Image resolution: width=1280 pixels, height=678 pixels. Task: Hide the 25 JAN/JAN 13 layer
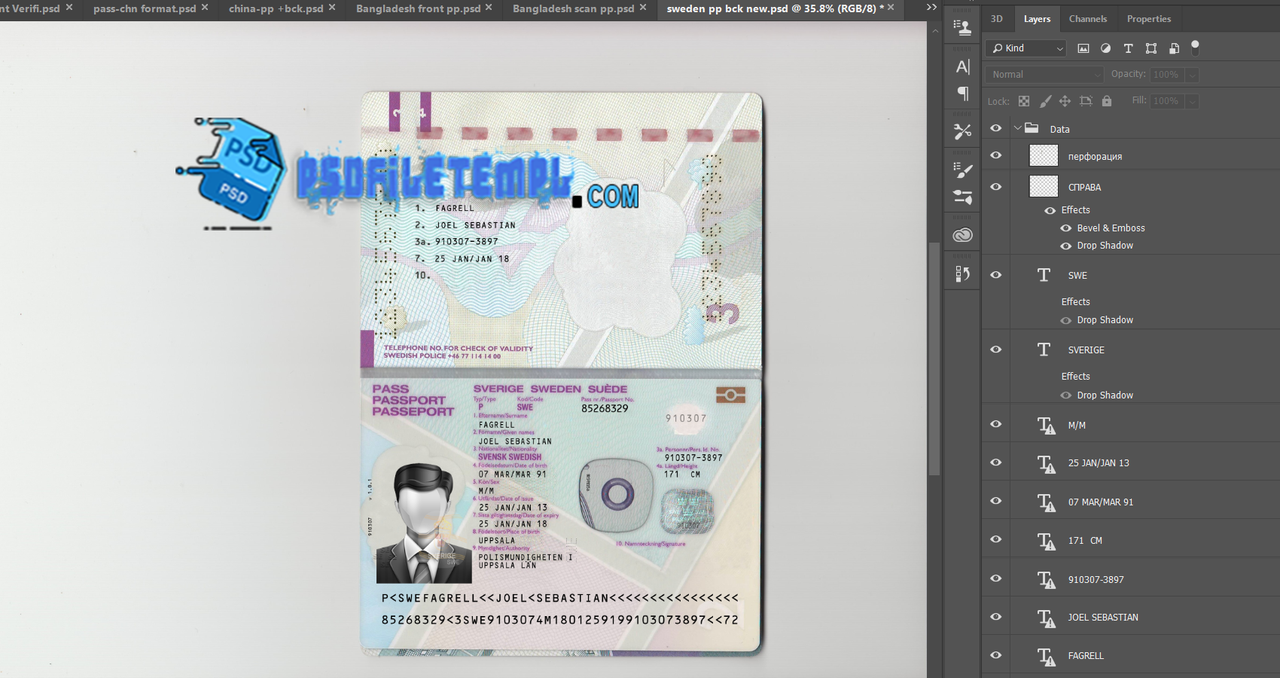pyautogui.click(x=996, y=463)
